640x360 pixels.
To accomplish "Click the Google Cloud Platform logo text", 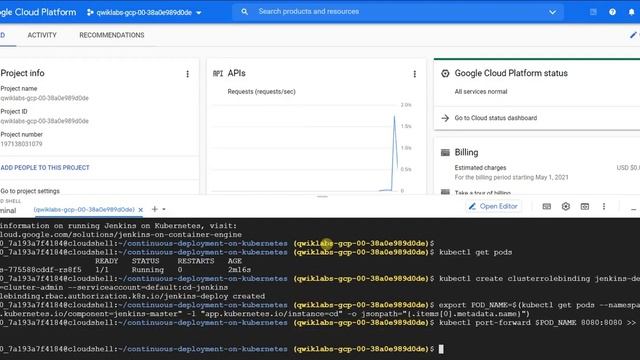I will coord(38,12).
